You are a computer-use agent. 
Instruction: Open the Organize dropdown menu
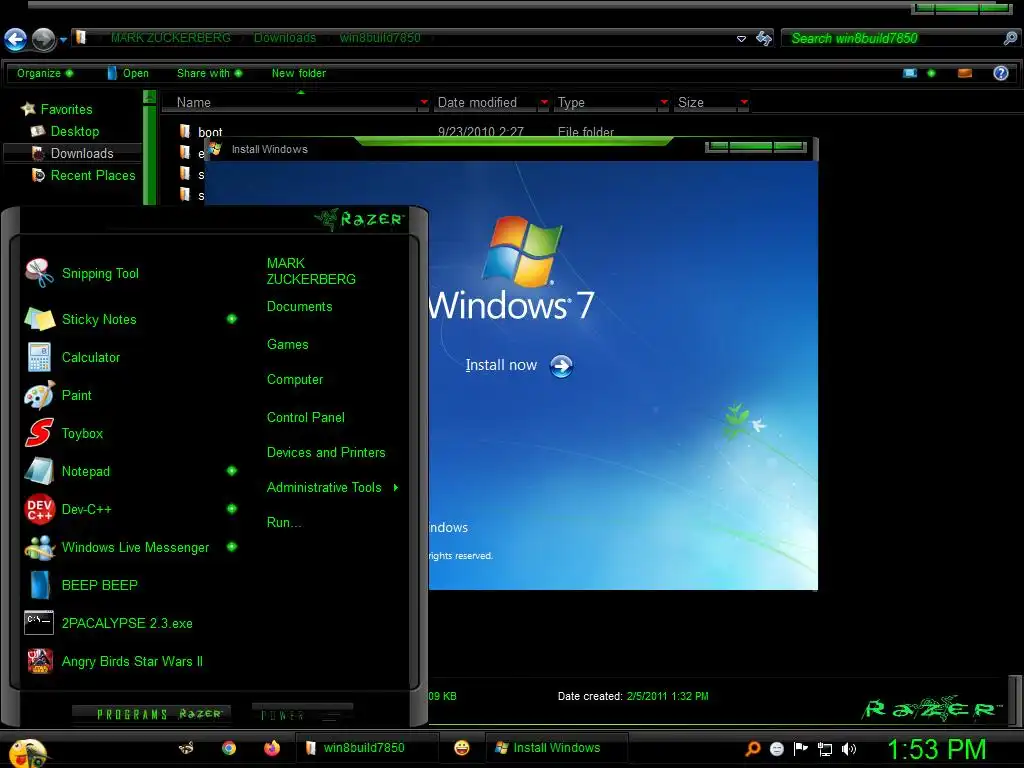pyautogui.click(x=45, y=73)
